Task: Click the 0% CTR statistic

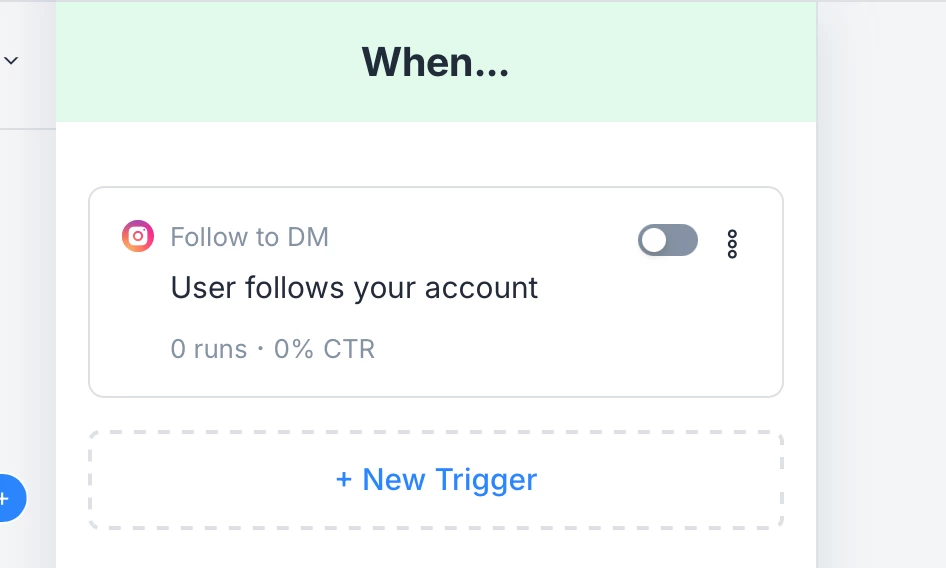Action: [324, 349]
